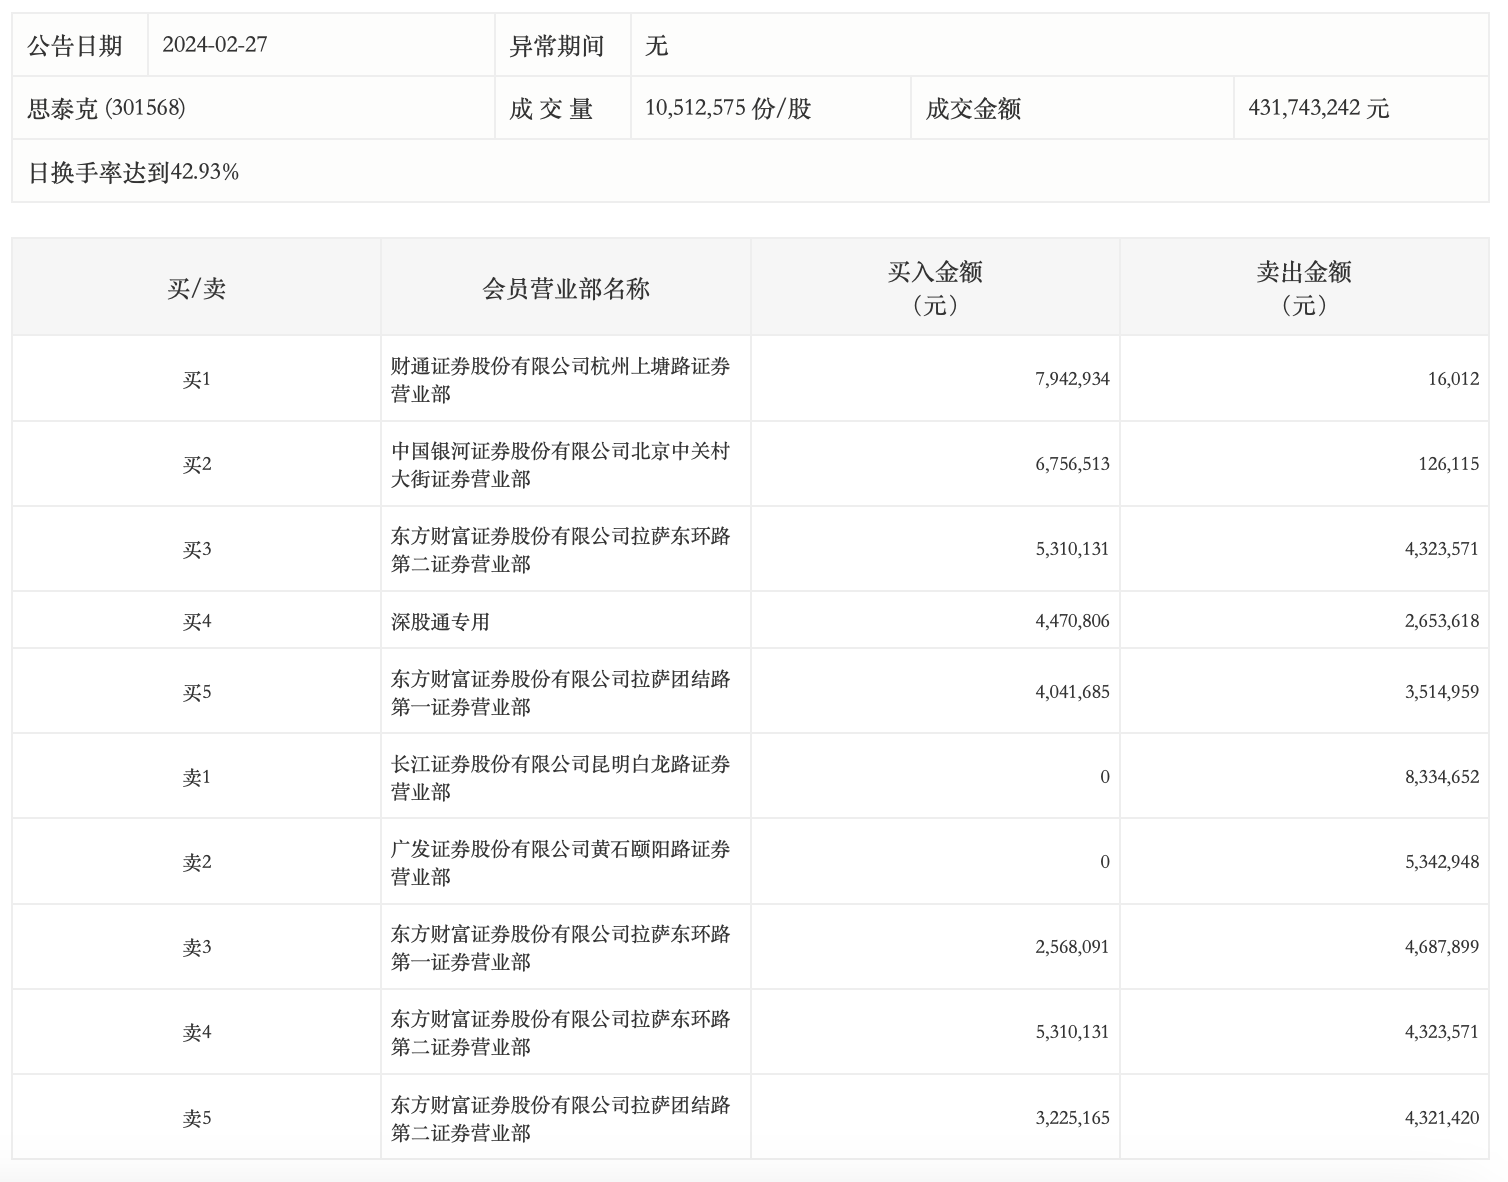Image resolution: width=1508 pixels, height=1182 pixels.
Task: Select sell amount 126,115
Action: [x=1449, y=465]
